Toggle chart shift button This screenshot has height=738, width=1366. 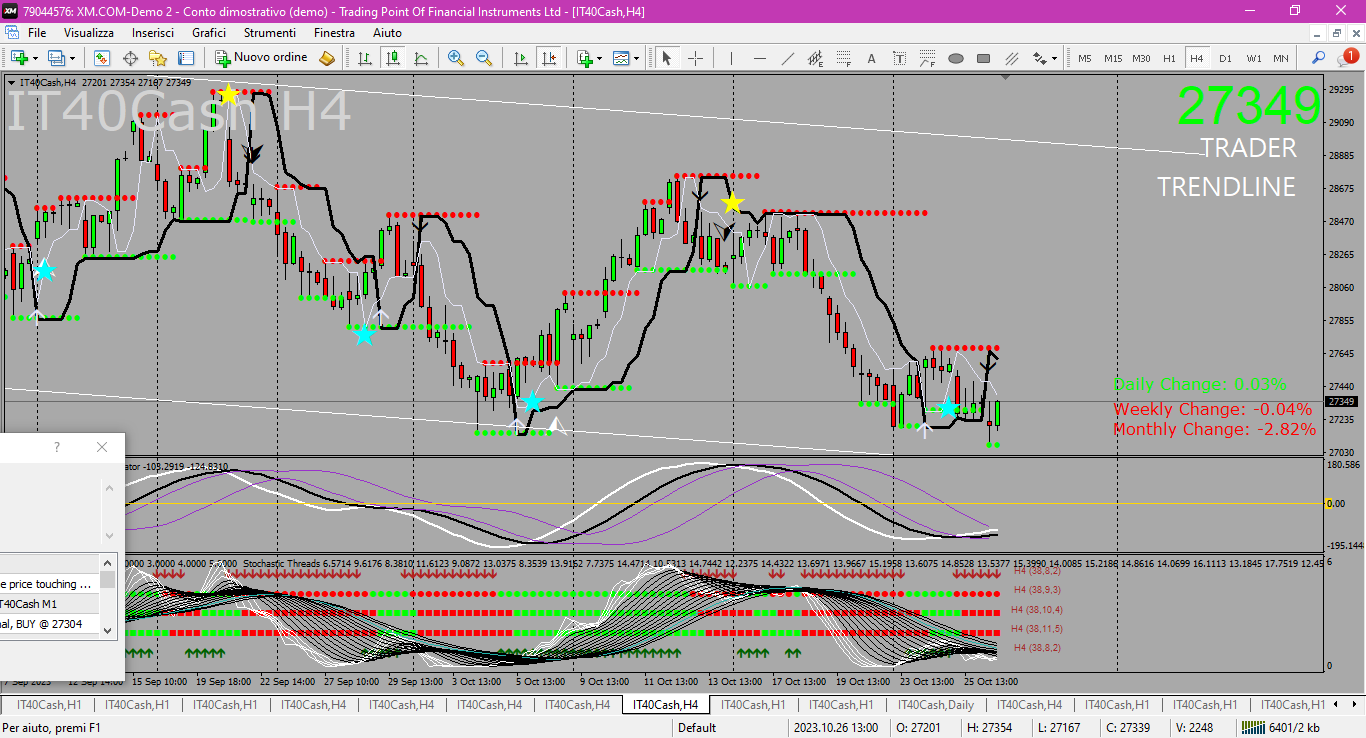pyautogui.click(x=547, y=58)
